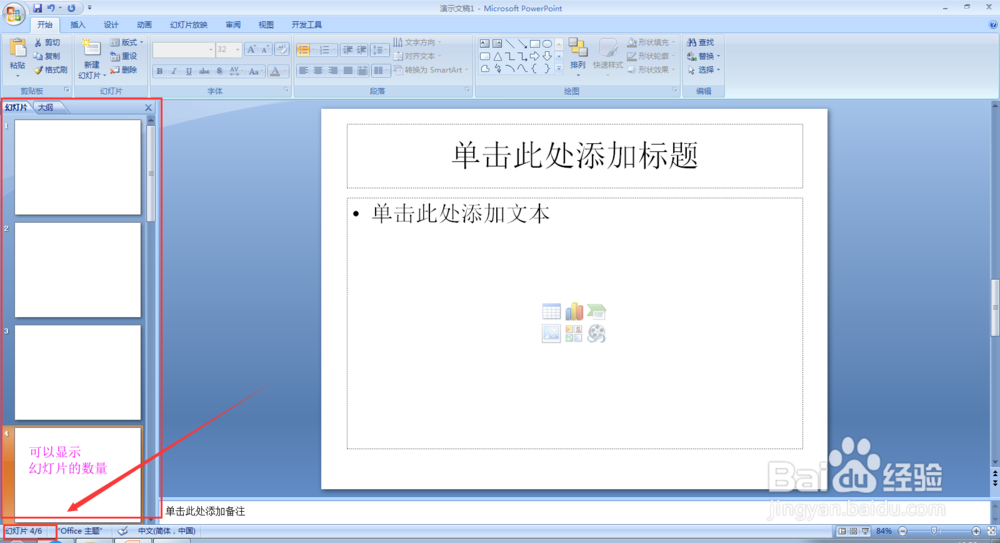Redo the last action
This screenshot has height=543, width=1000.
coord(71,8)
